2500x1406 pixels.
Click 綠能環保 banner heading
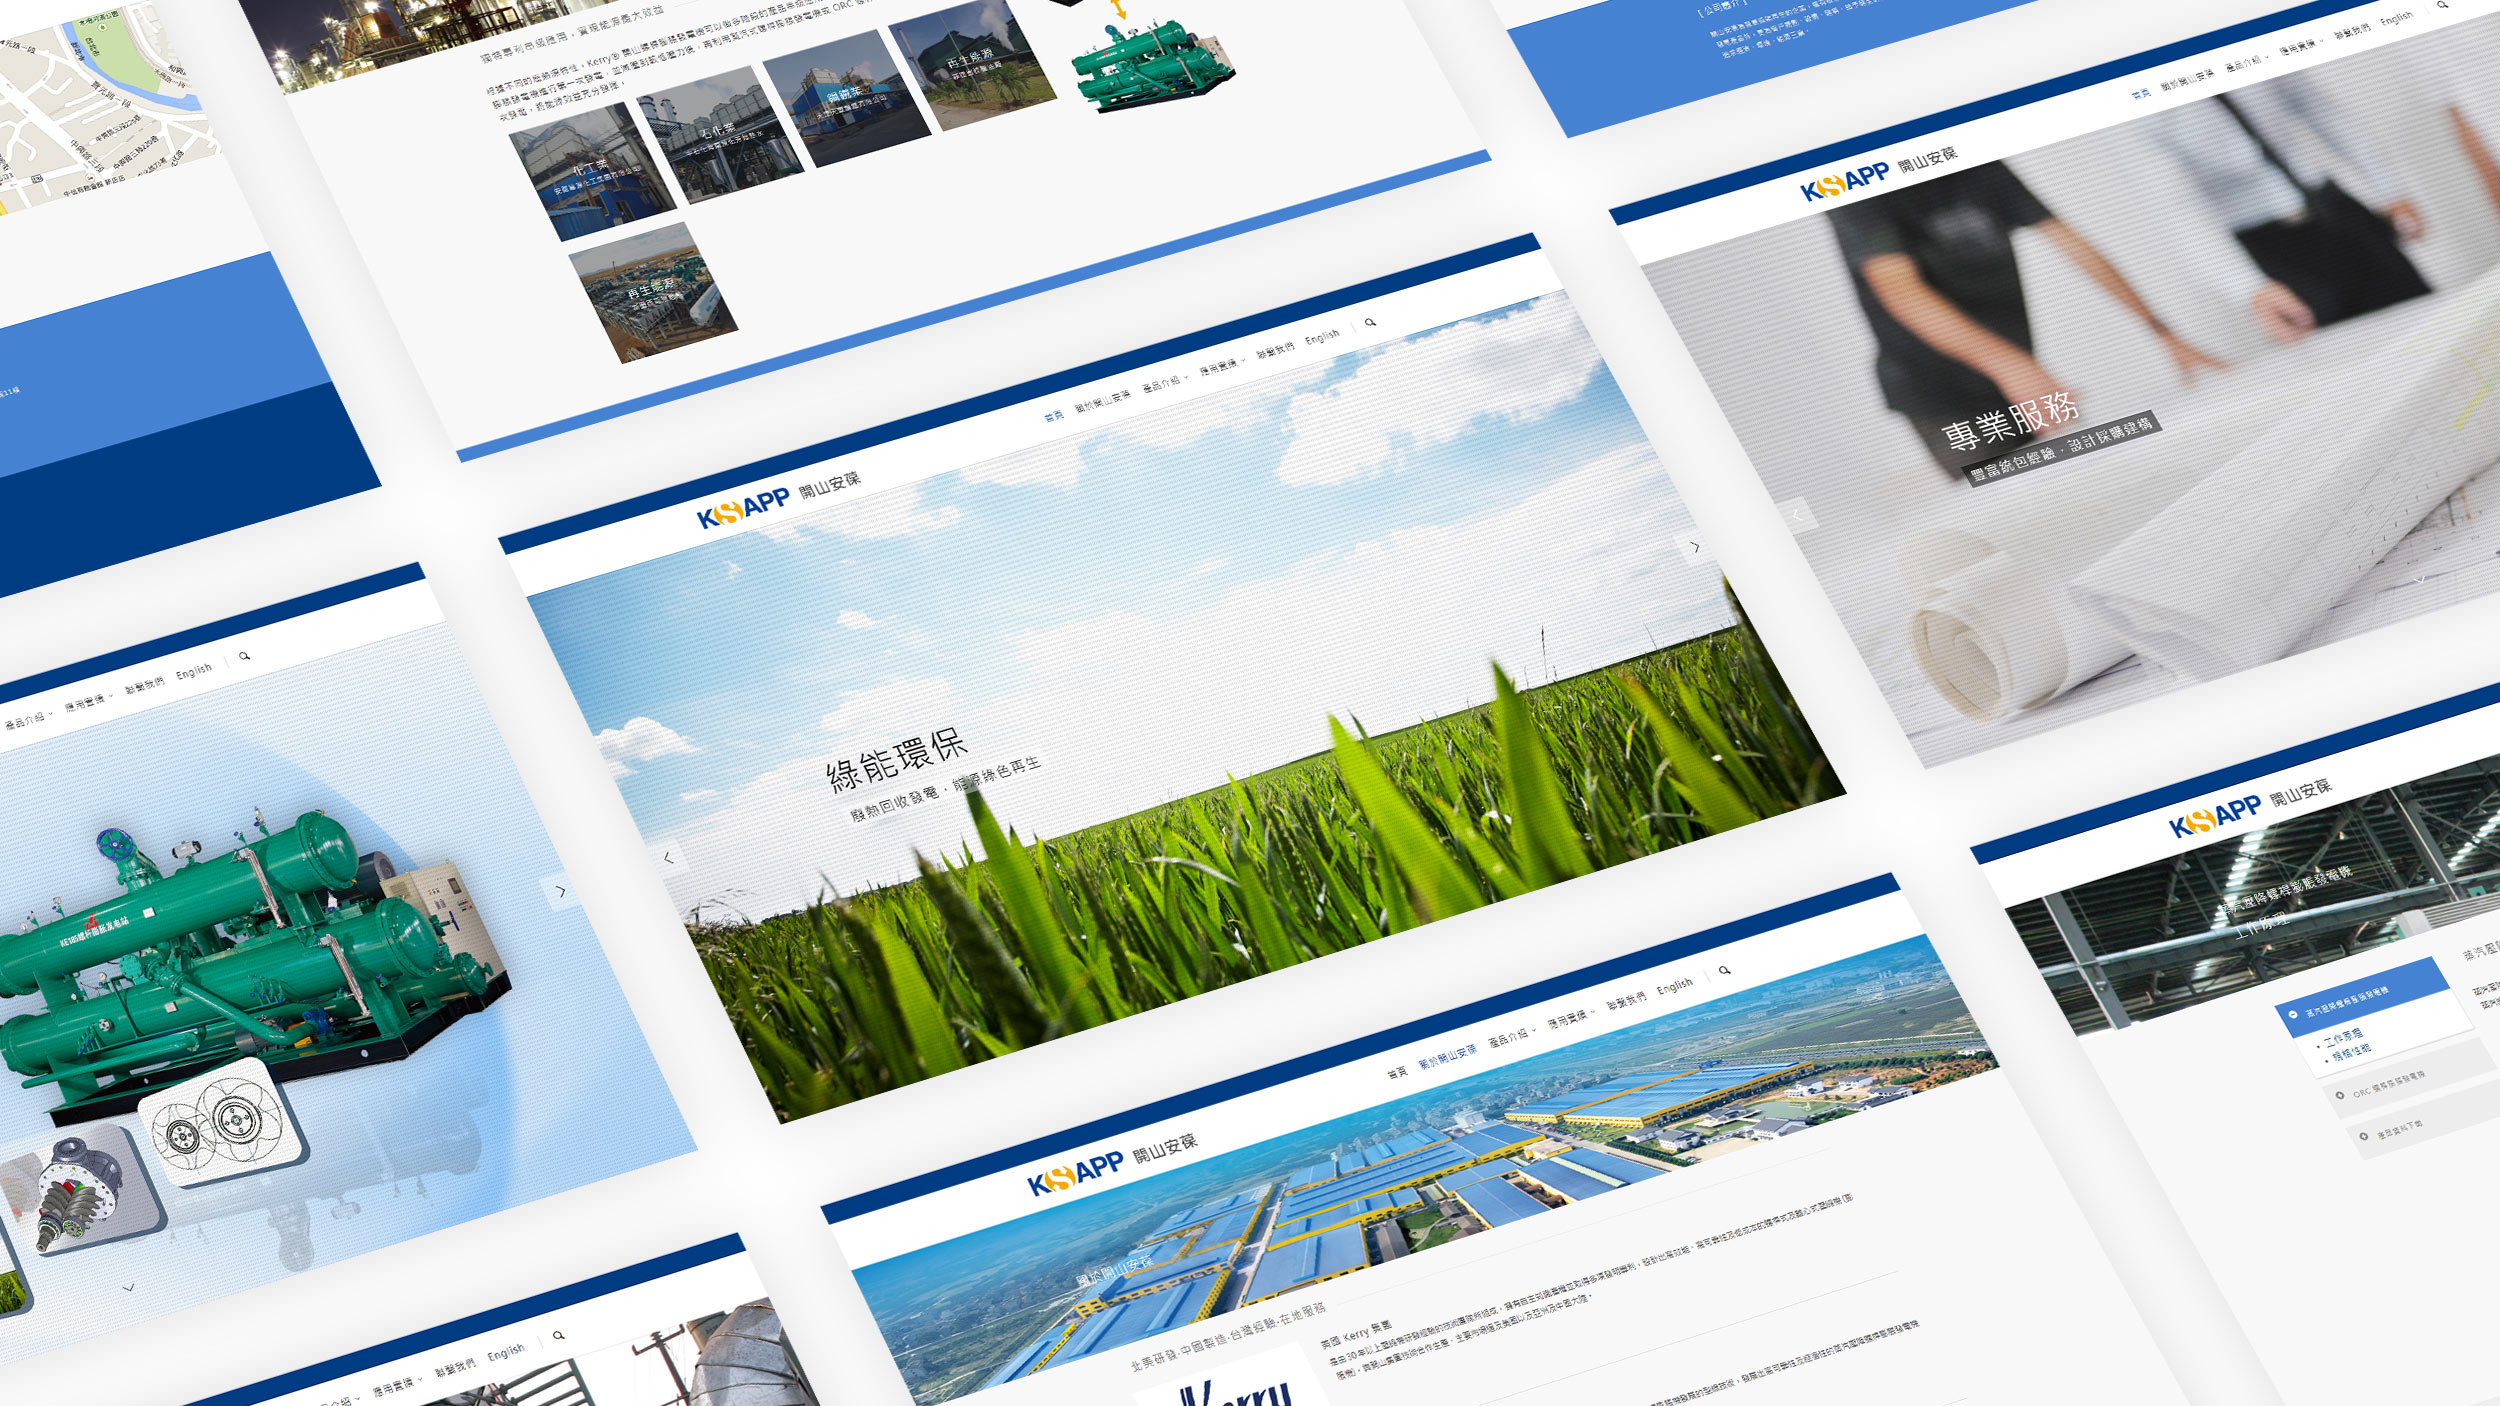point(896,759)
